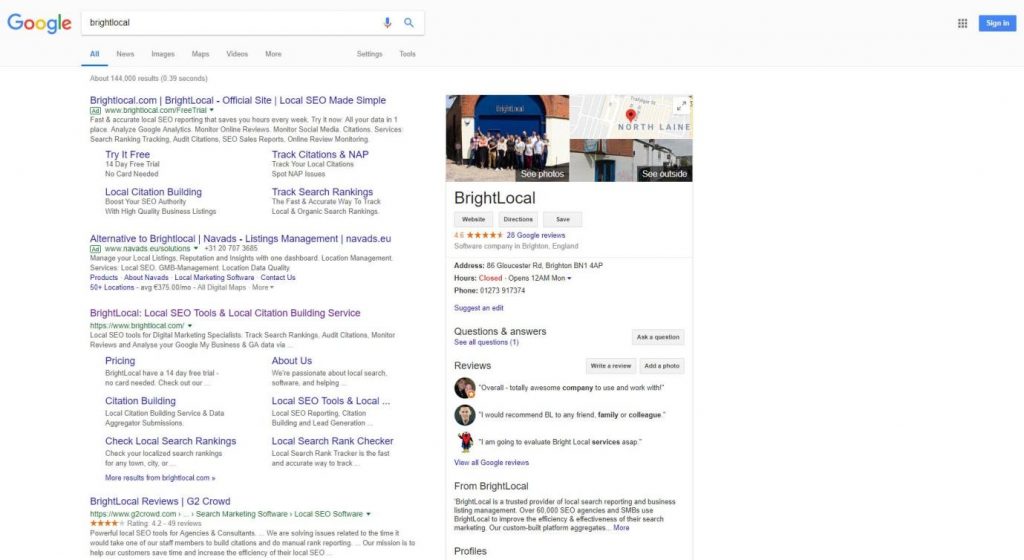Open Local Search Rank Checker sitelink
The height and width of the screenshot is (560, 1024).
[332, 441]
